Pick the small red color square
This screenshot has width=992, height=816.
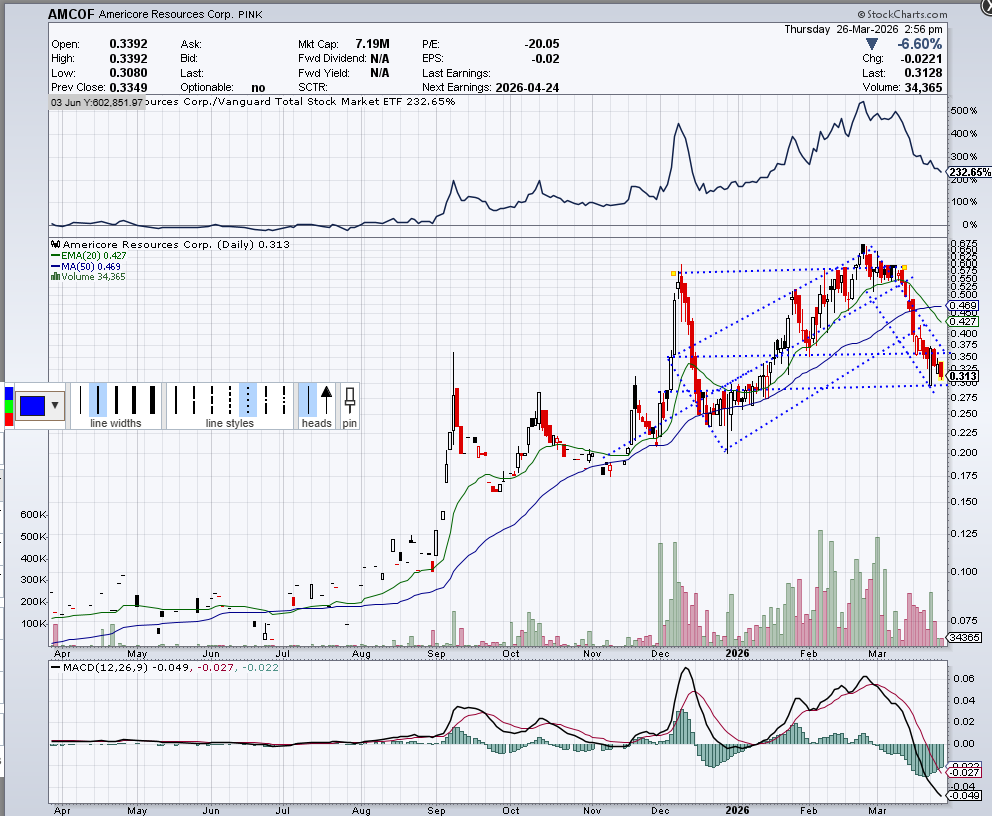pyautogui.click(x=9, y=419)
